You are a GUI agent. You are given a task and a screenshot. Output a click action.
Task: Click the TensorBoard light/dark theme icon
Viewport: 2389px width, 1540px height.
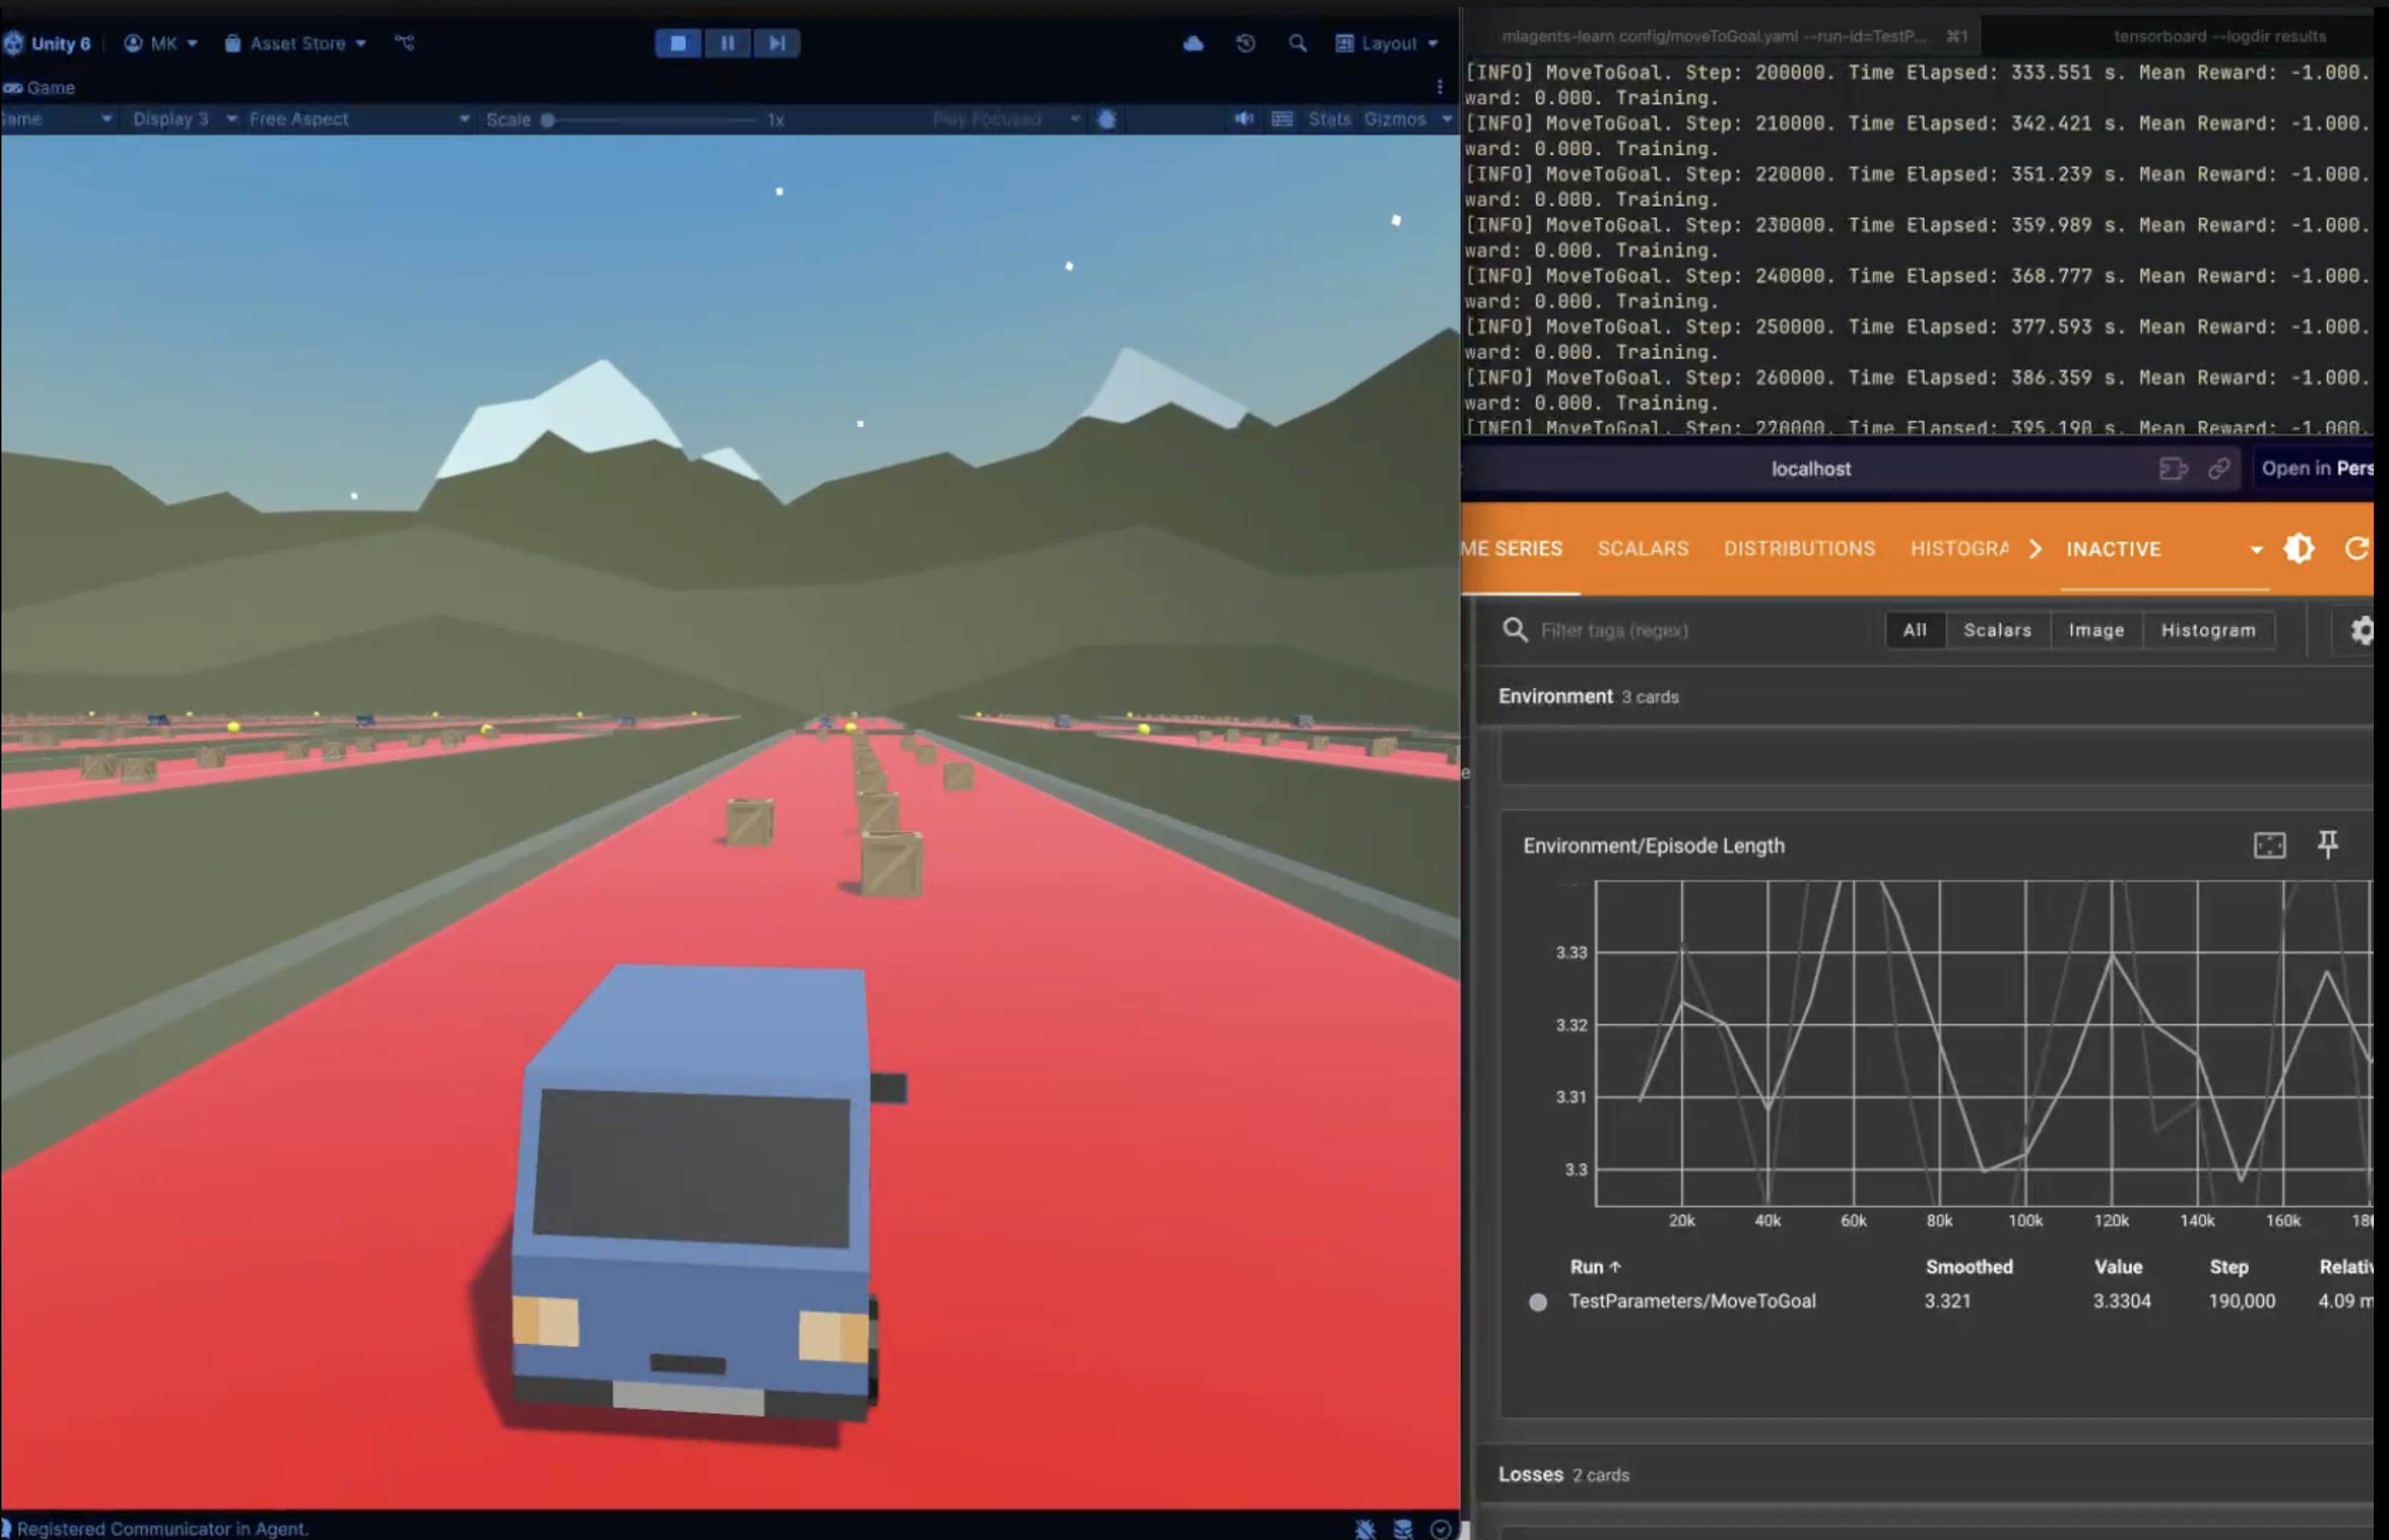pos(2299,549)
